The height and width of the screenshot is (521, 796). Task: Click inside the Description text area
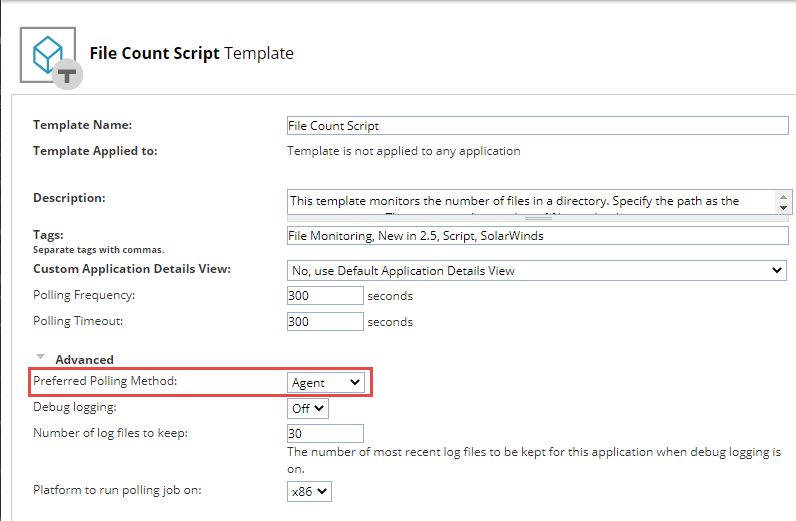[x=530, y=201]
